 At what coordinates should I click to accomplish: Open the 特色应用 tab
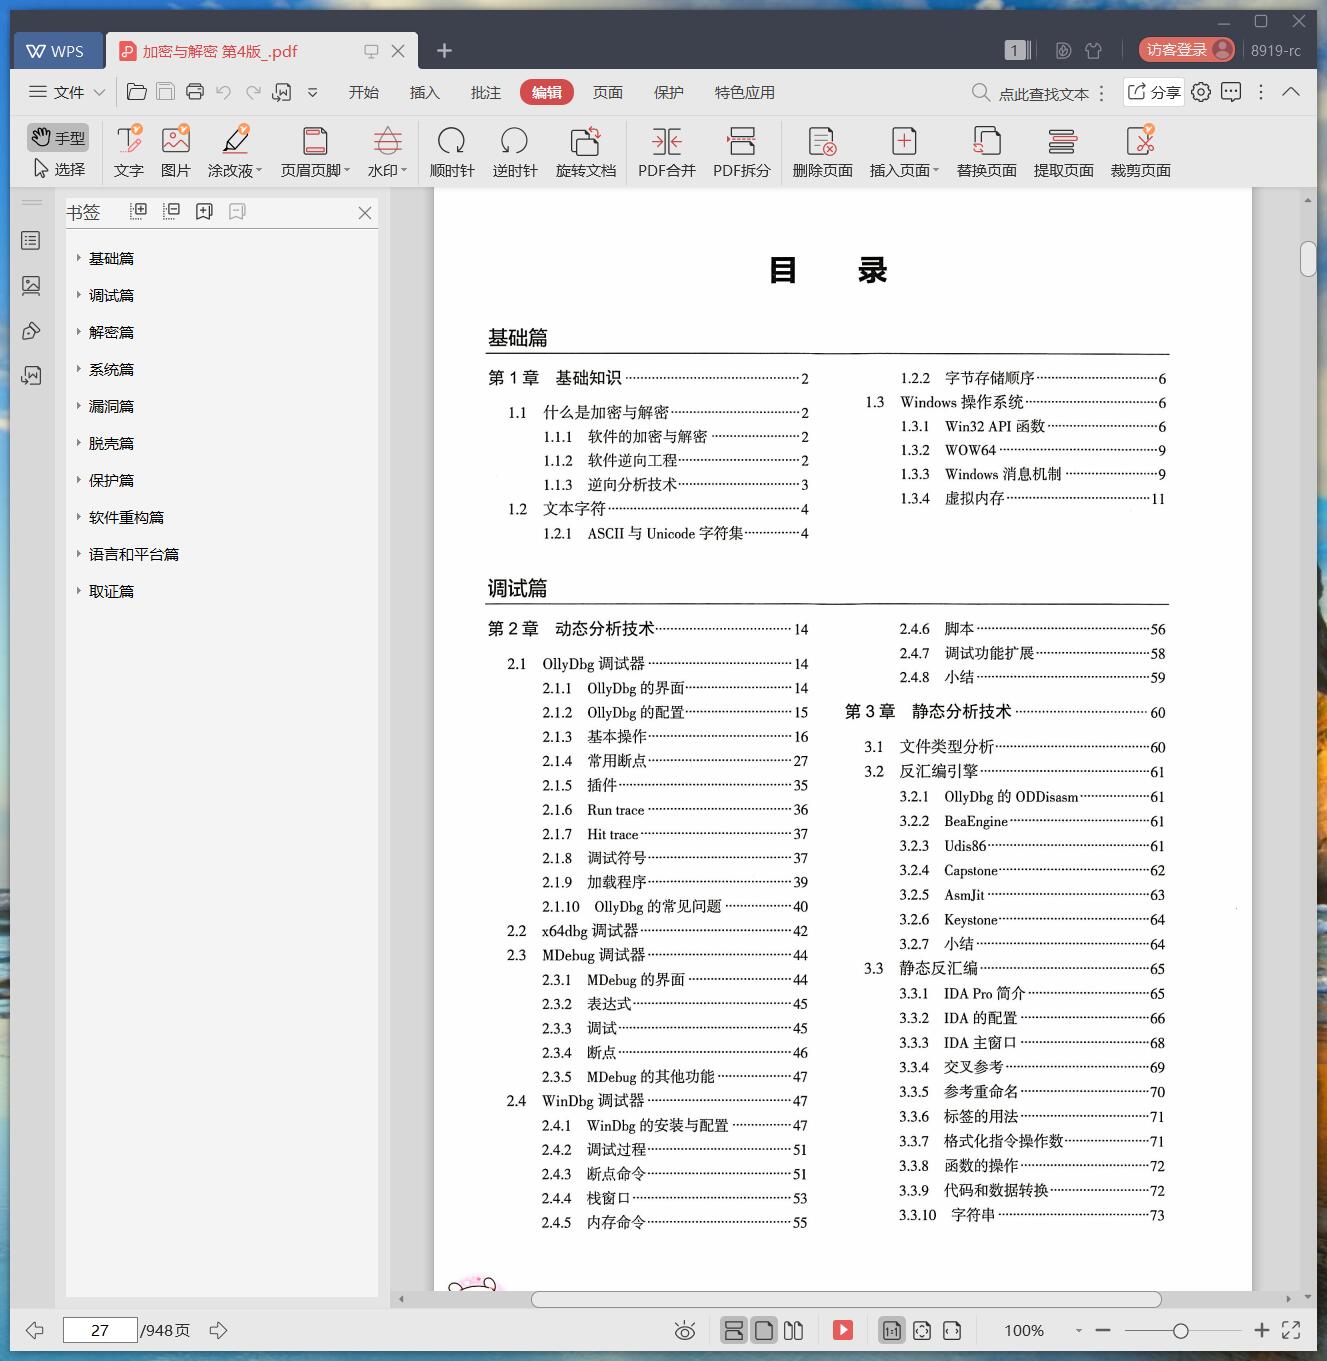744,92
